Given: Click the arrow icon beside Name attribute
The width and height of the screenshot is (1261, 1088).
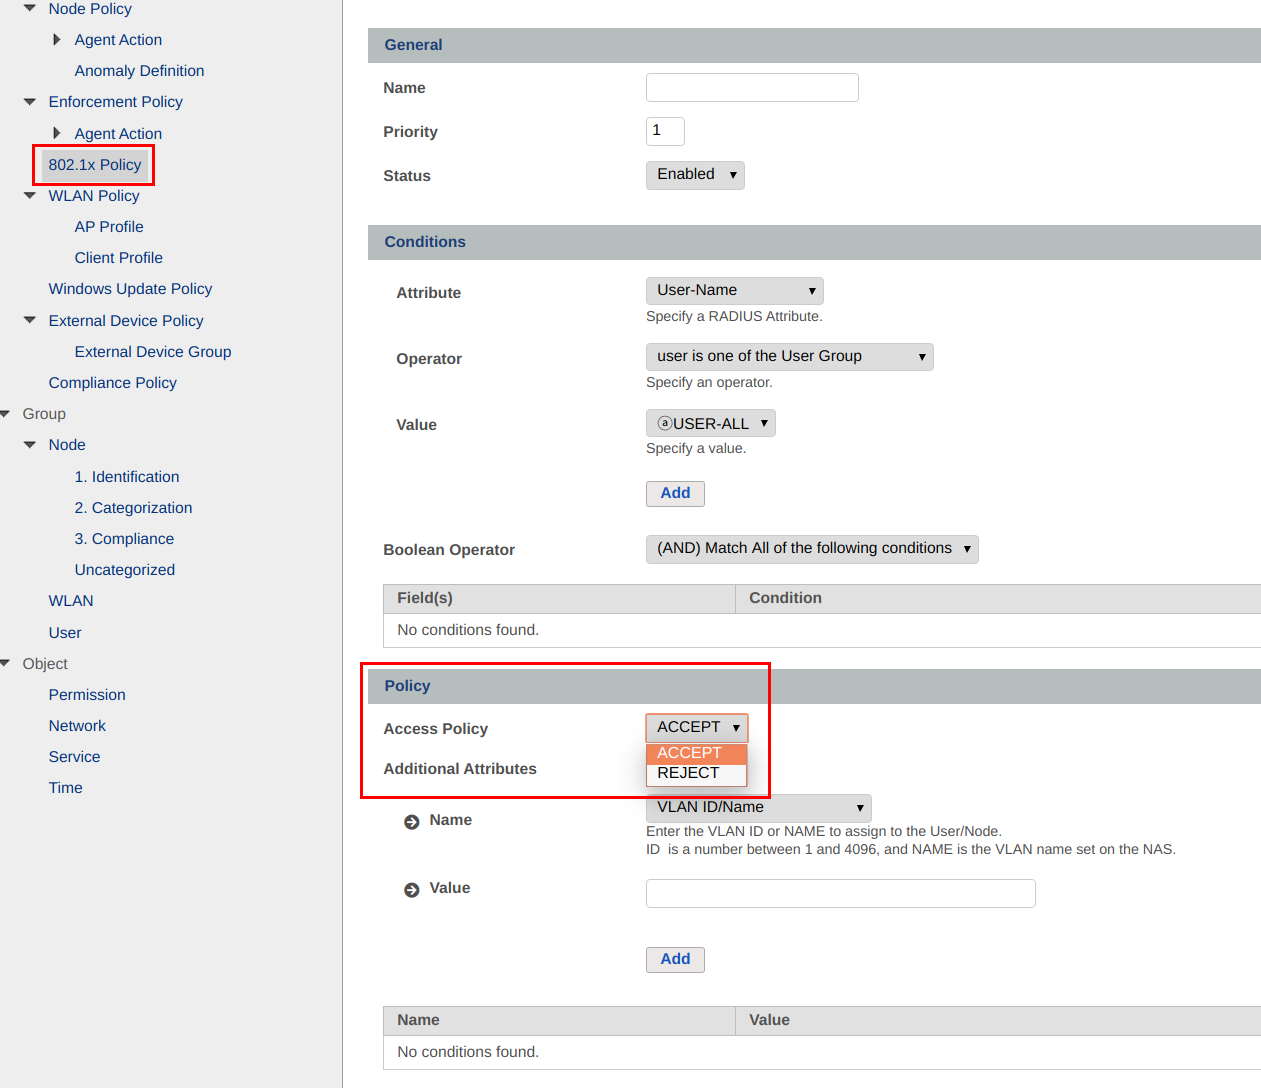Looking at the screenshot, I should [x=411, y=822].
